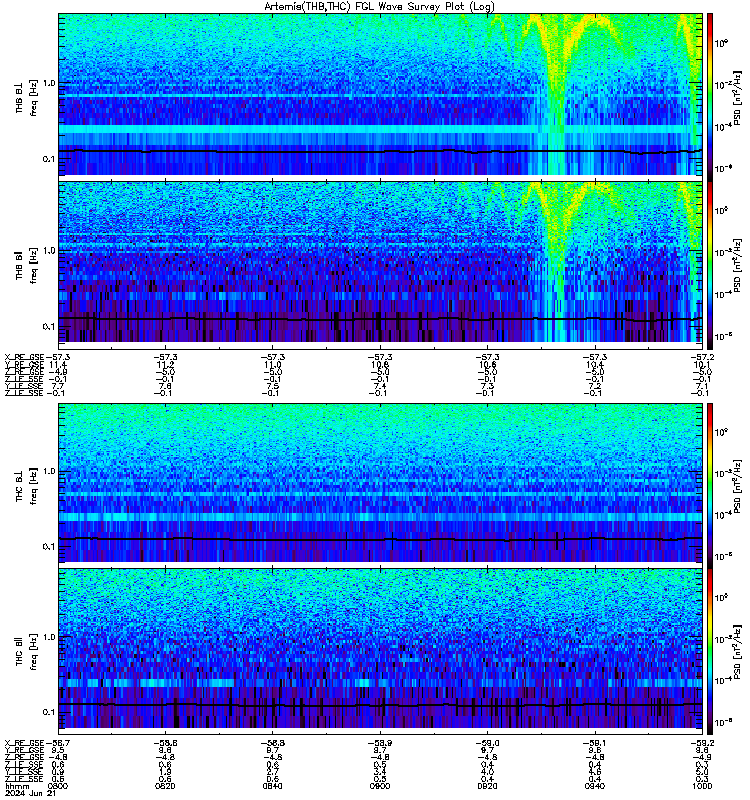Viewport: 750px width, 800px height.
Task: Click the 'hhmm' time axis label
Action: 17,786
